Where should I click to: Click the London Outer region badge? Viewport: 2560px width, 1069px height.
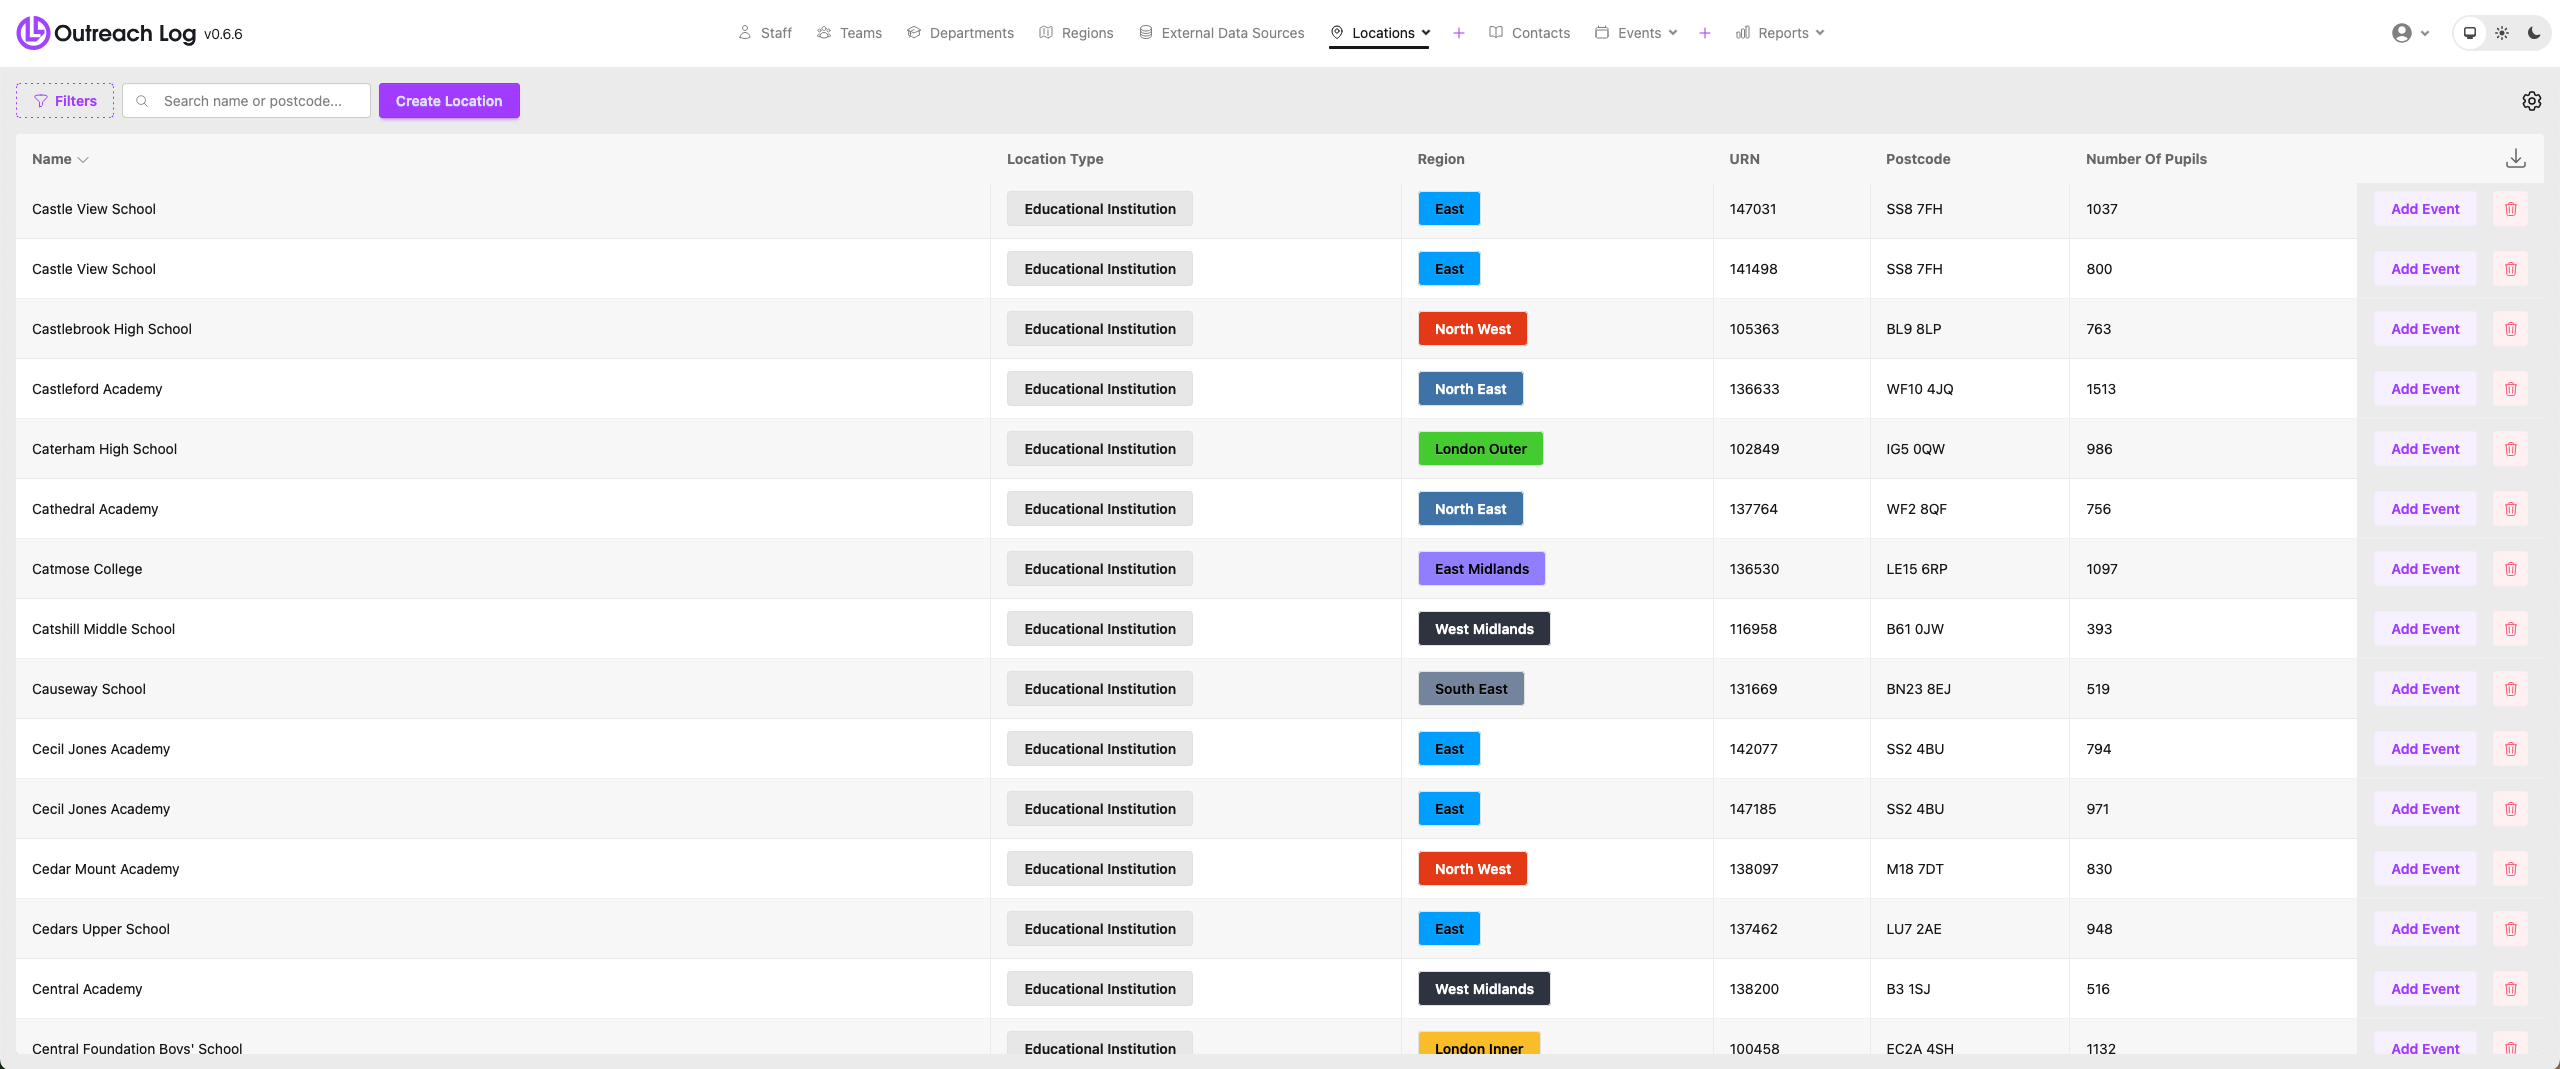click(x=1480, y=449)
